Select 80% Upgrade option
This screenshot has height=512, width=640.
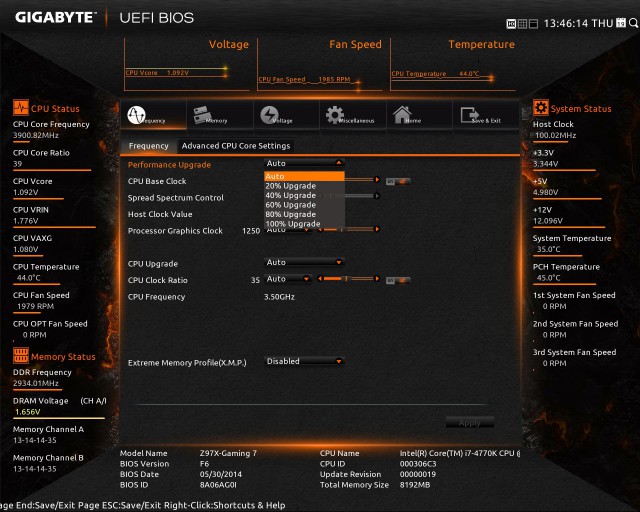[x=304, y=214]
